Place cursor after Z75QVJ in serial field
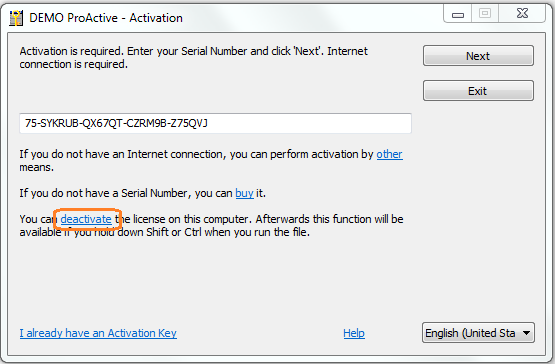 point(209,123)
